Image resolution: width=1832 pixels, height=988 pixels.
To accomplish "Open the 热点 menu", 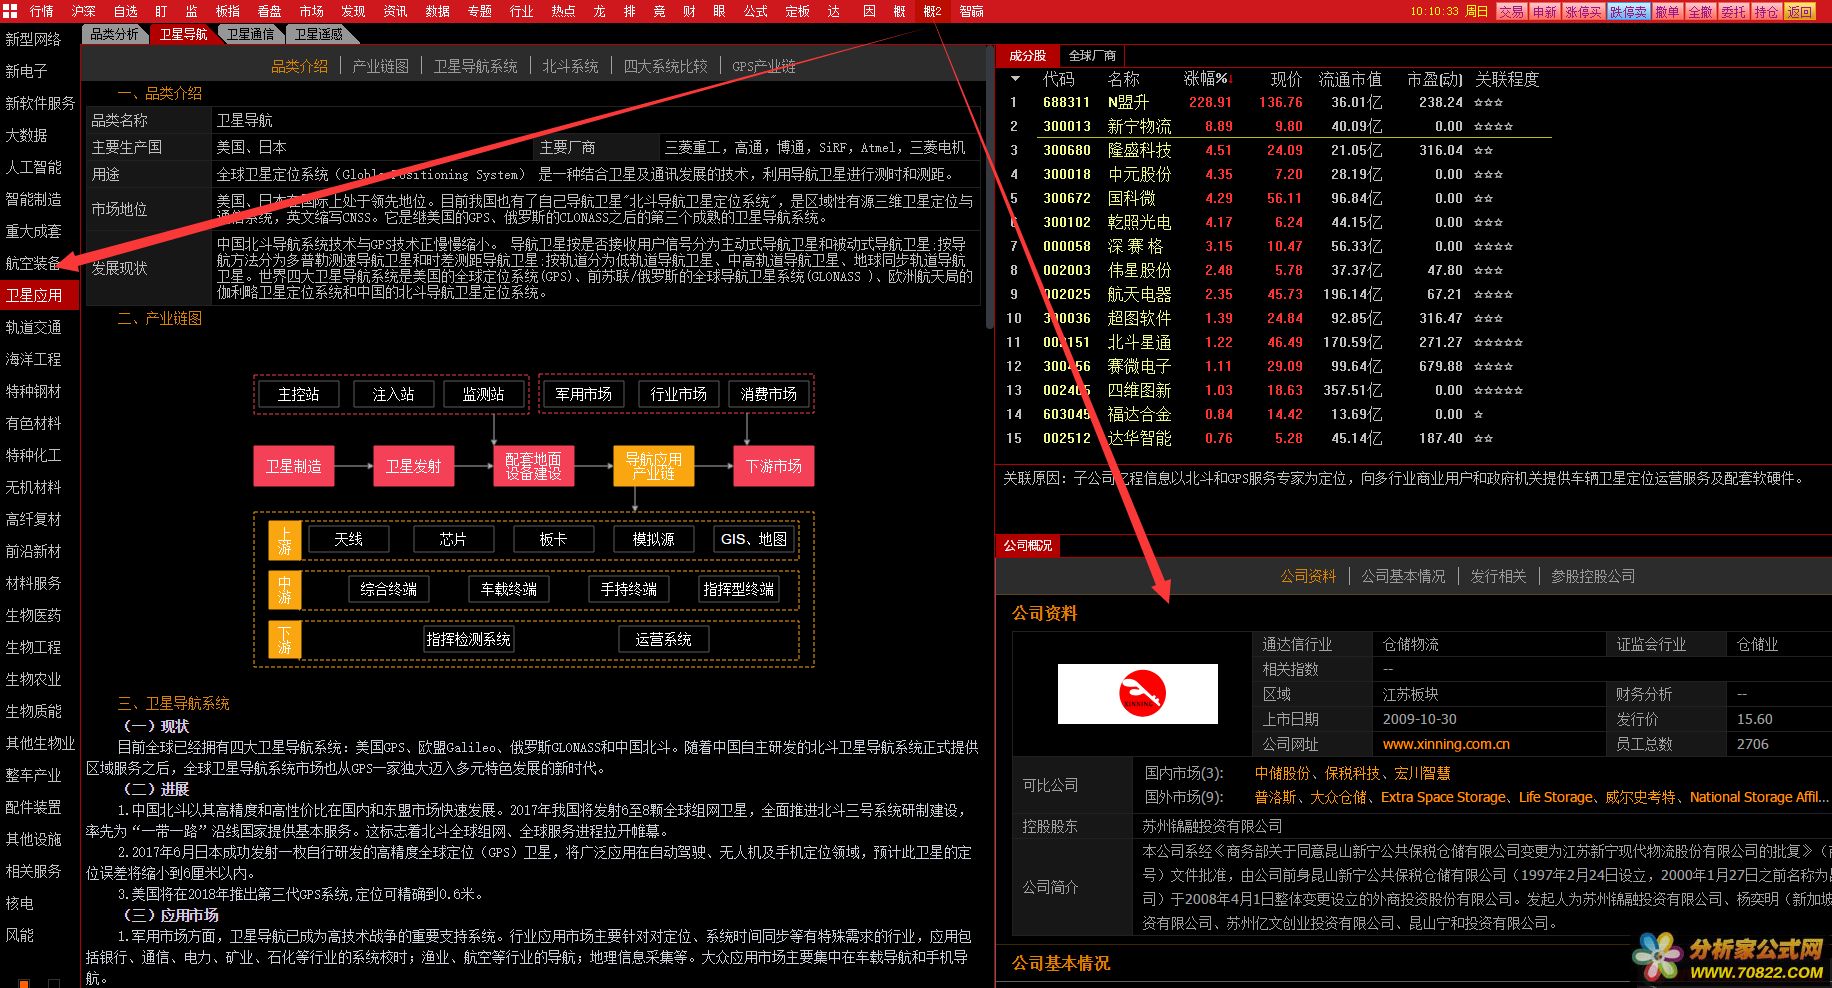I will (564, 11).
